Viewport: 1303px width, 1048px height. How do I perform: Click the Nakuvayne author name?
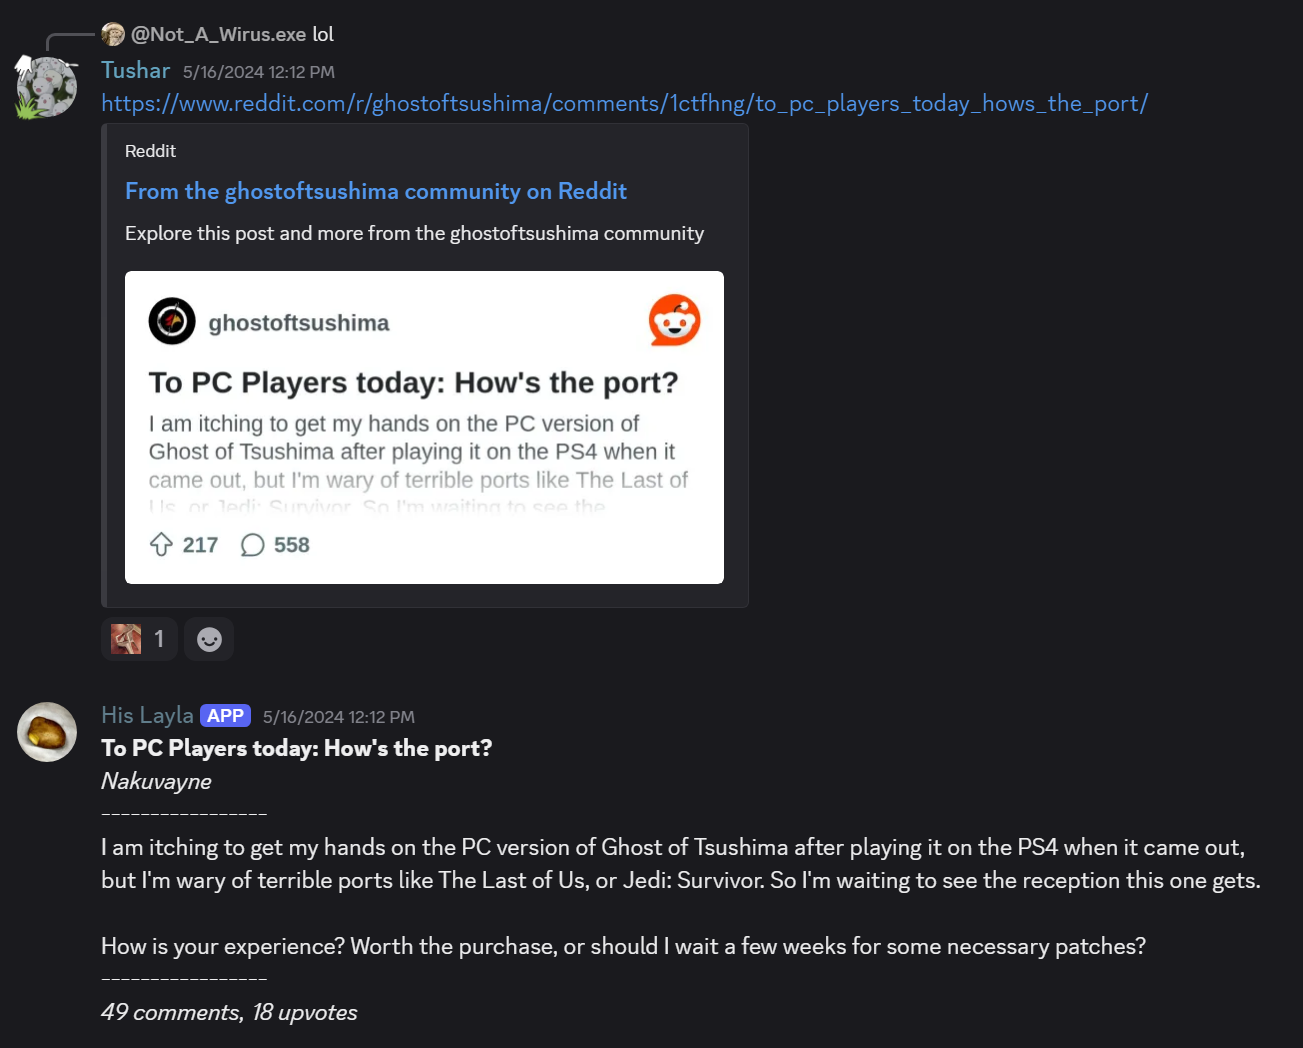click(155, 781)
